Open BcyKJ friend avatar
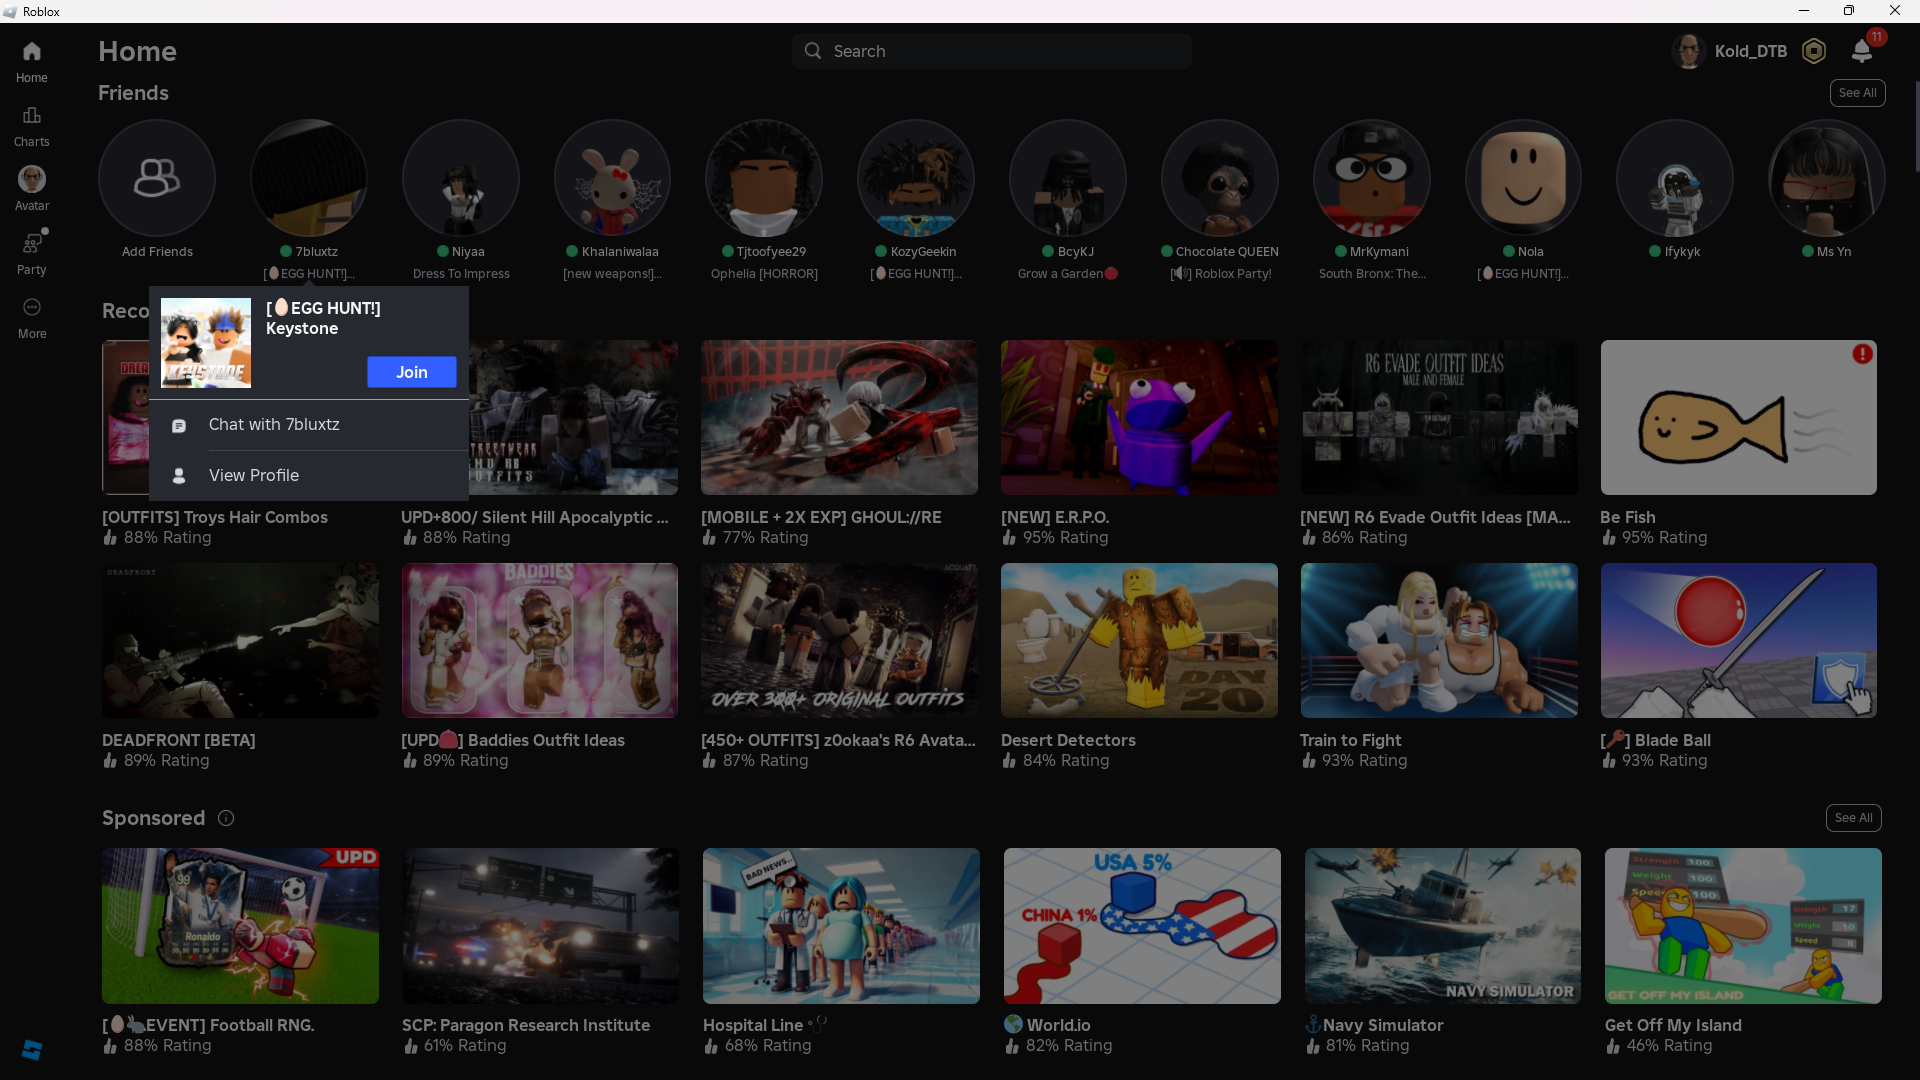 [x=1068, y=178]
